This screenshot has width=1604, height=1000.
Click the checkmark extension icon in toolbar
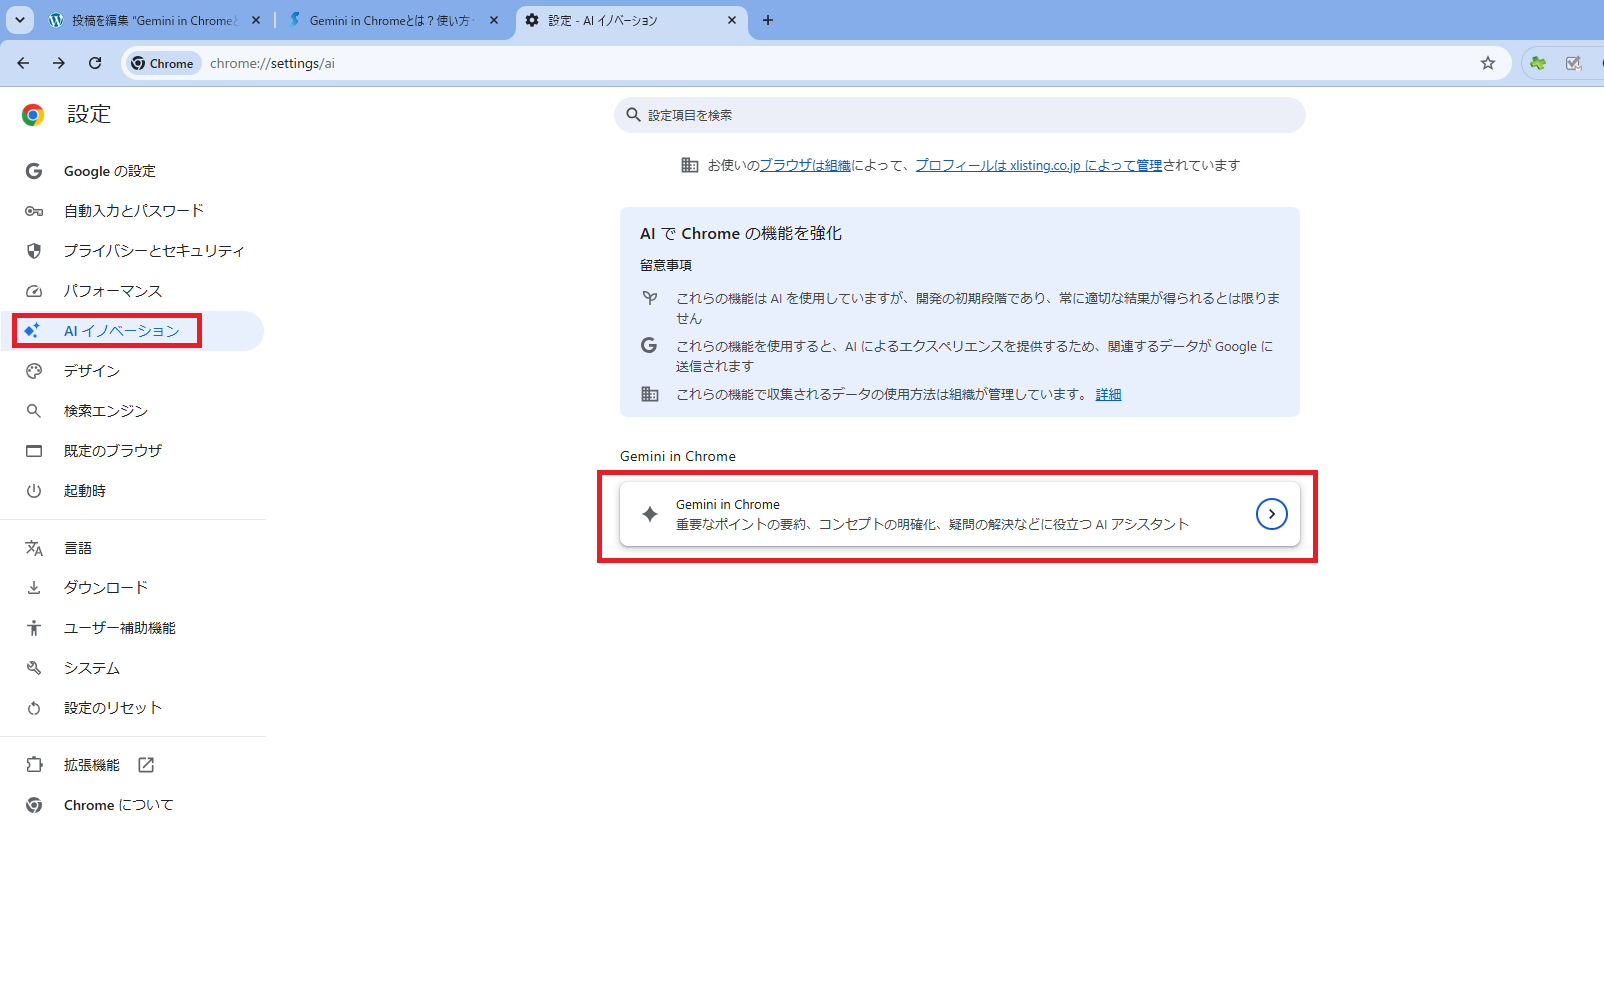(x=1573, y=63)
